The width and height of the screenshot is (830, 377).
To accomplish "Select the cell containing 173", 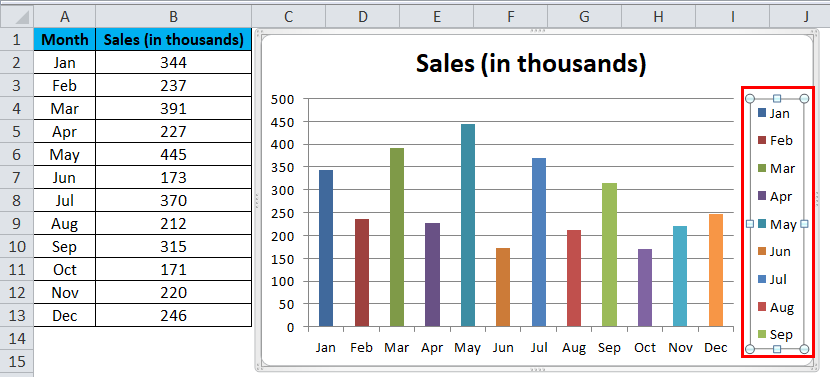I will 174,177.
